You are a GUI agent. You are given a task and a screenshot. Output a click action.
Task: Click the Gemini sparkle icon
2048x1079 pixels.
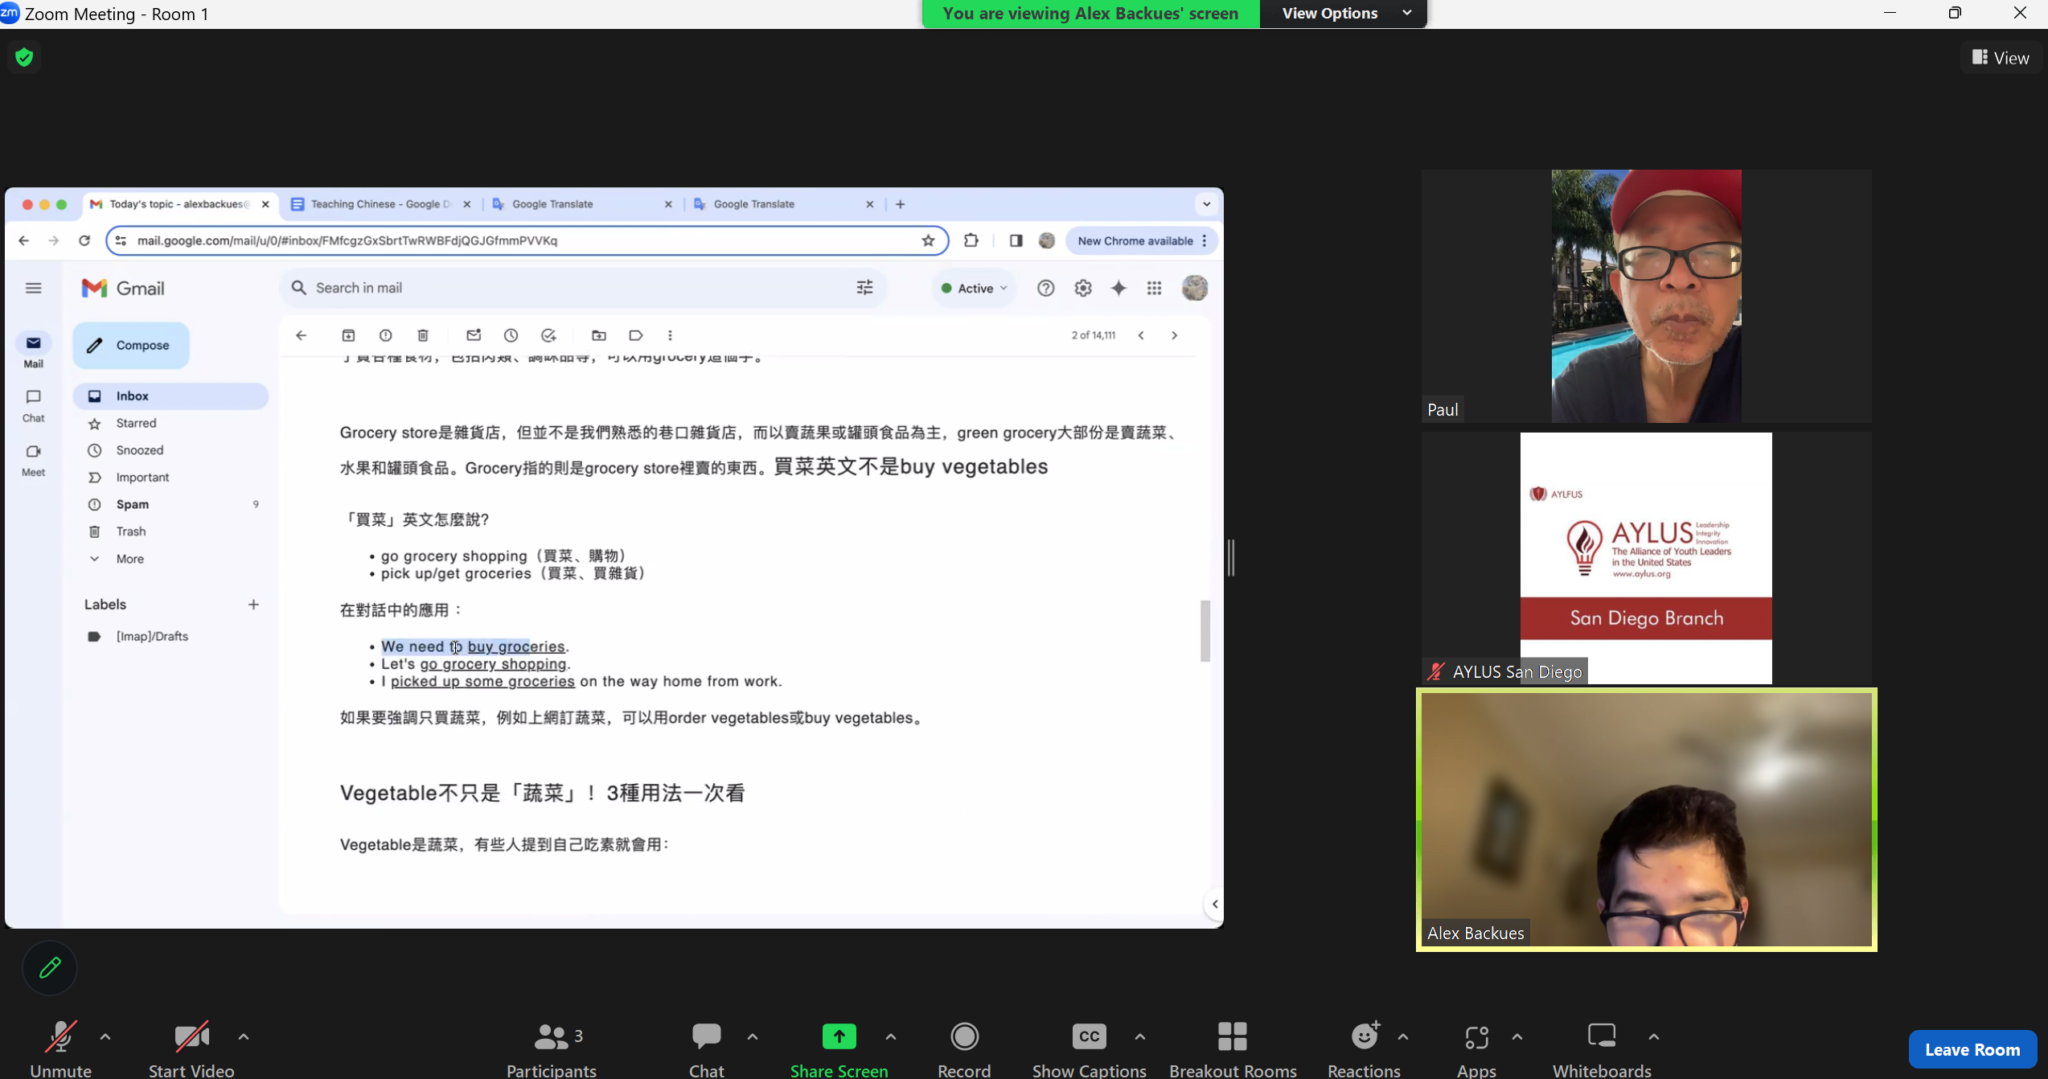pyautogui.click(x=1119, y=288)
